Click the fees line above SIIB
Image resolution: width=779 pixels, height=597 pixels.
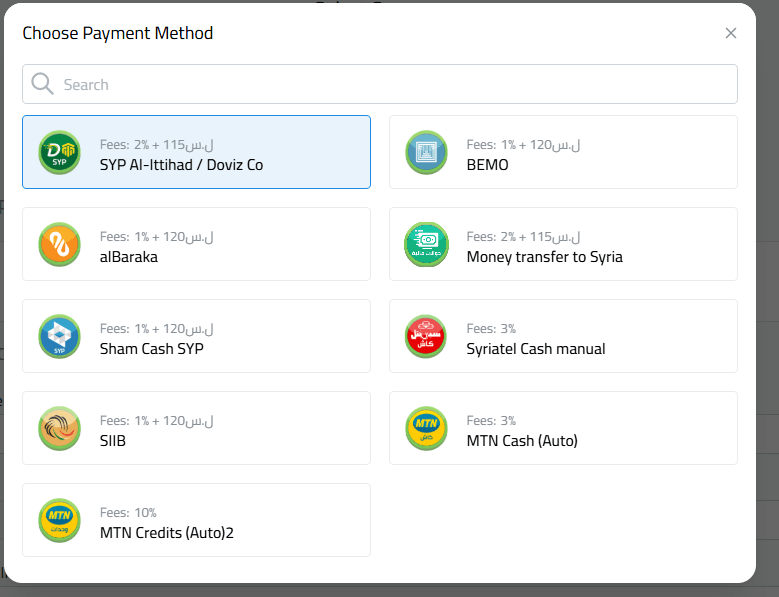click(x=156, y=421)
